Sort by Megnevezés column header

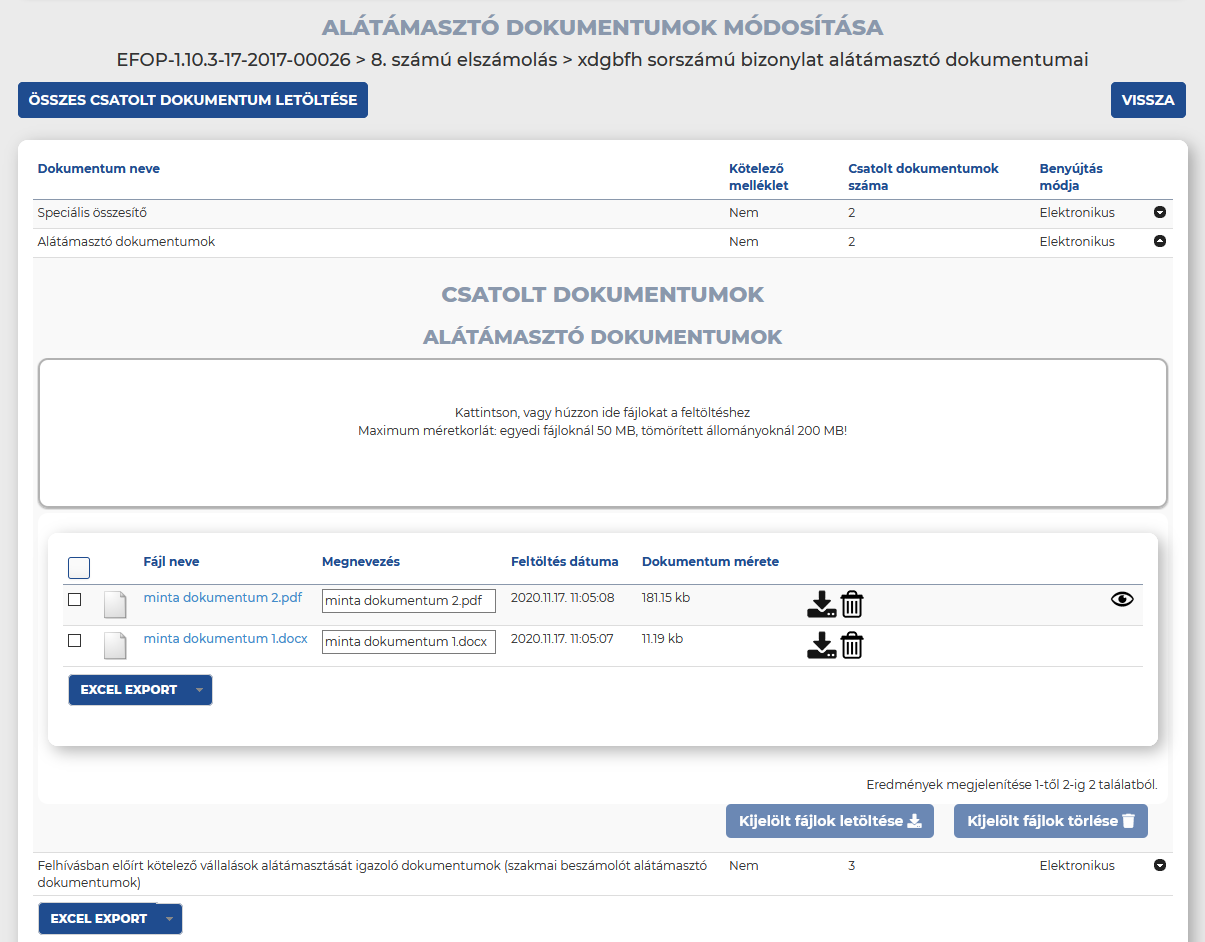(x=361, y=562)
